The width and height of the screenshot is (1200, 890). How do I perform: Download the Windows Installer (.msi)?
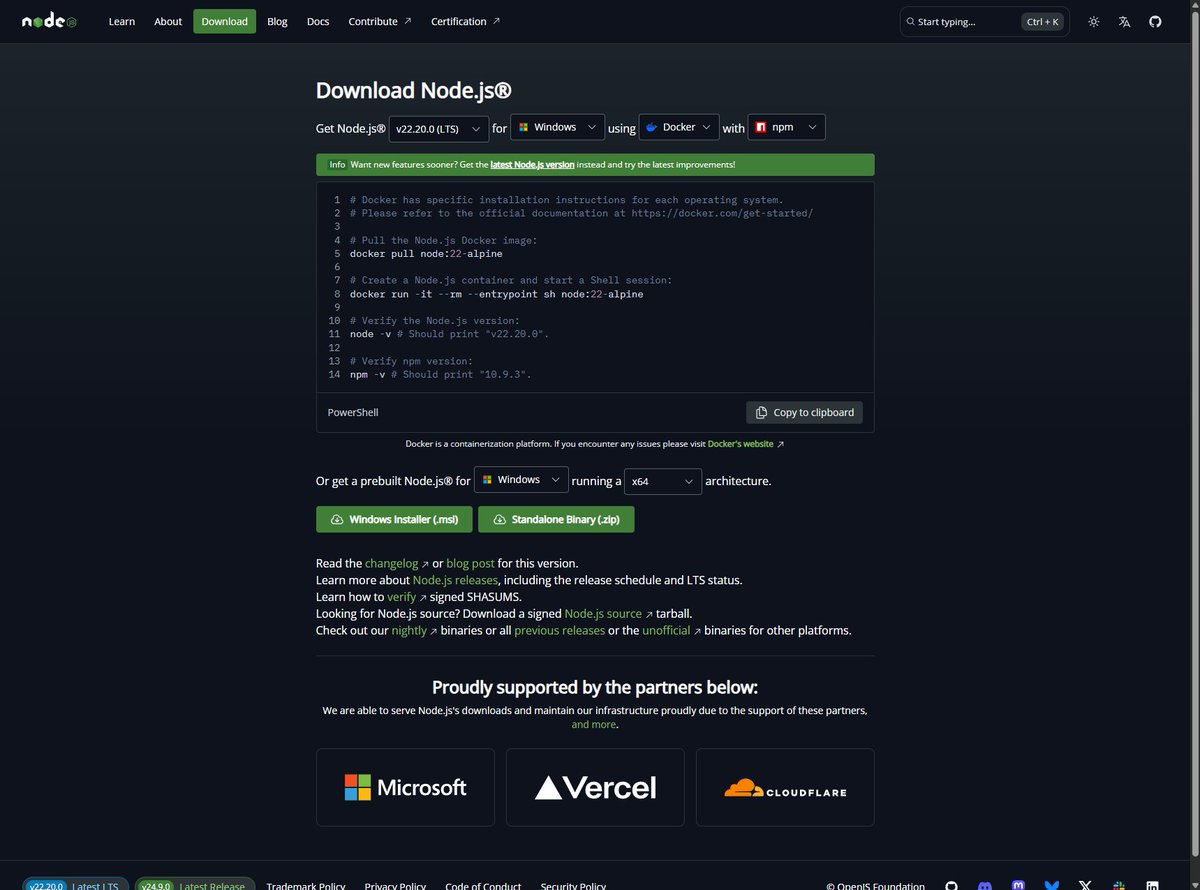pyautogui.click(x=393, y=520)
